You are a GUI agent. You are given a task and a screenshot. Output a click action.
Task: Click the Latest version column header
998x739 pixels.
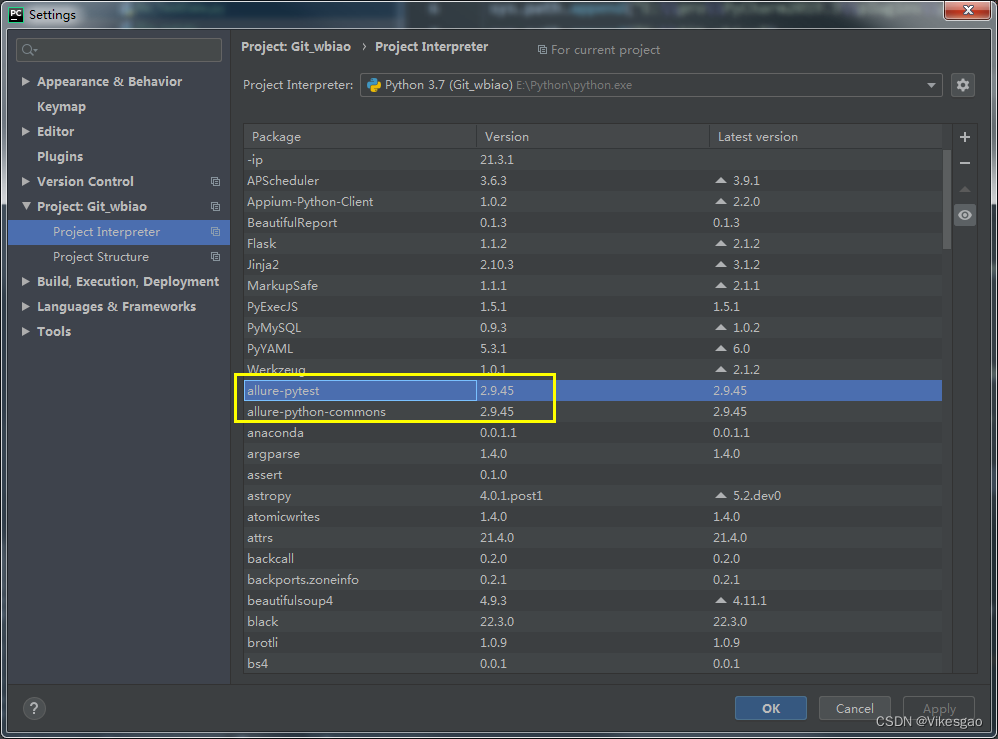826,137
